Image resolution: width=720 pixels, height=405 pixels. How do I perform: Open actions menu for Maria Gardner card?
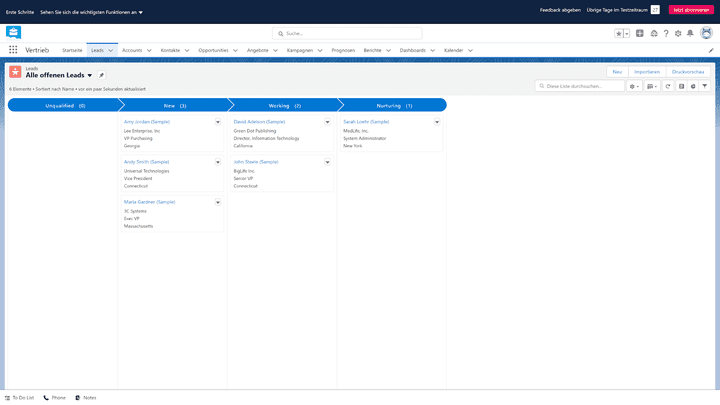[x=218, y=202]
